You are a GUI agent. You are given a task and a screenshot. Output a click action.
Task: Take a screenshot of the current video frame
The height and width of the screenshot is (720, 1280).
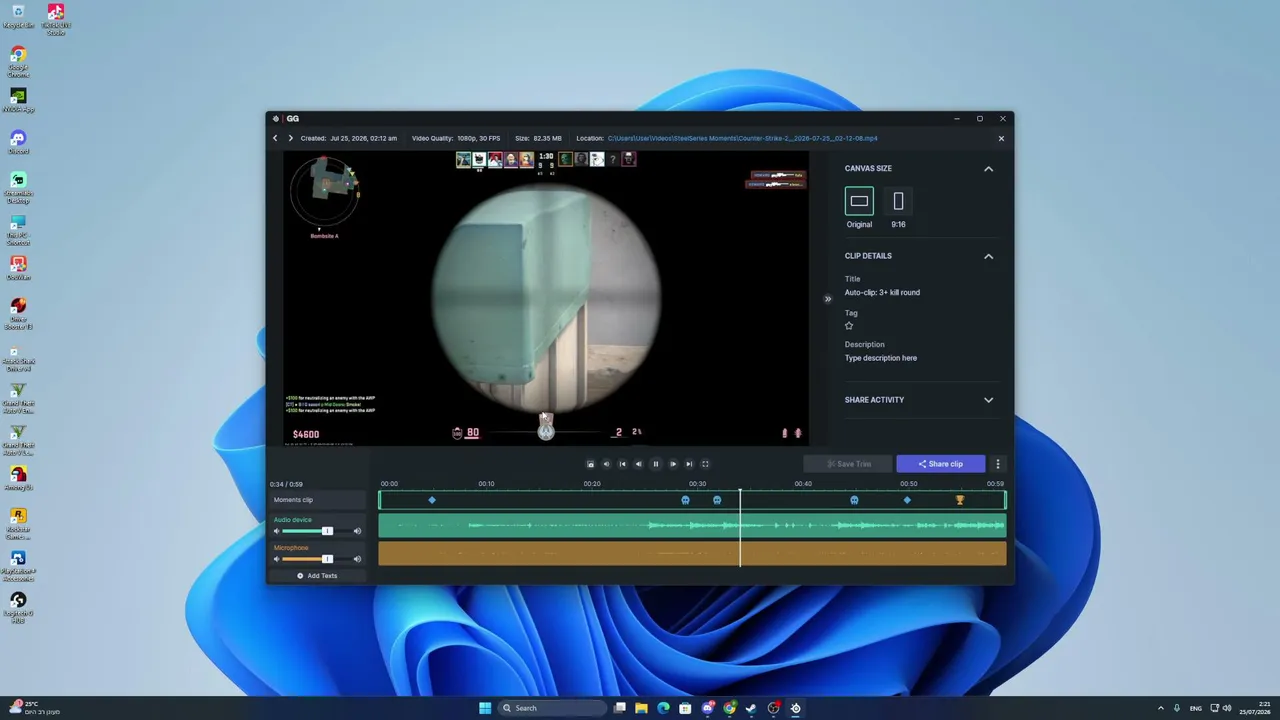click(590, 464)
